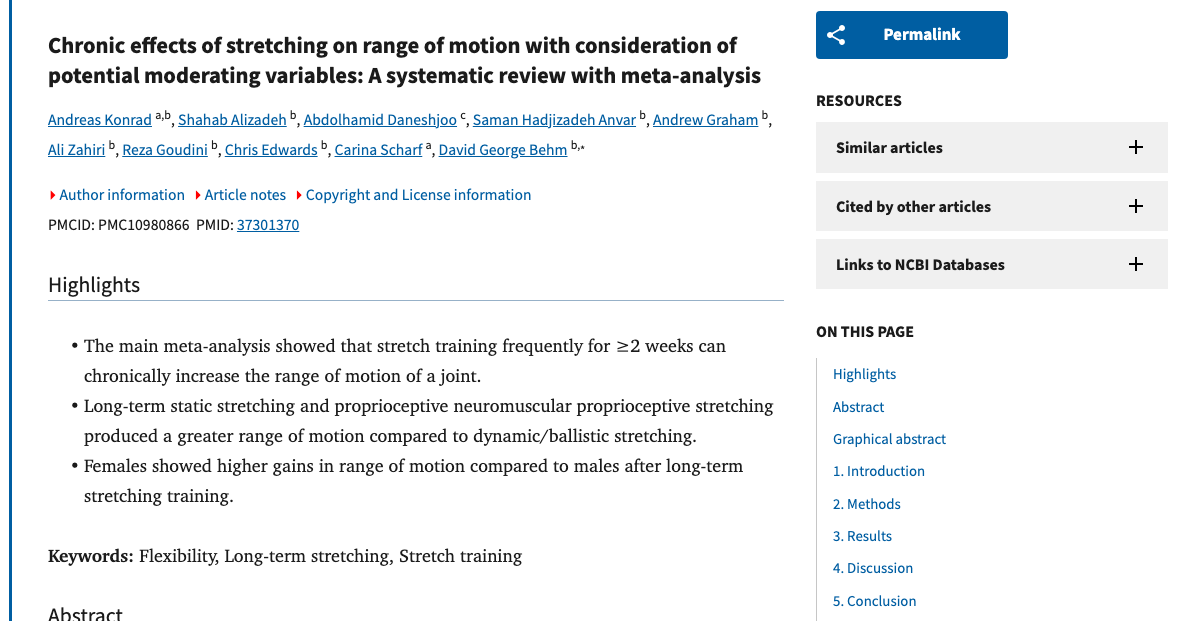Click the plus icon next to Similar articles
Image resolution: width=1200 pixels, height=621 pixels.
coord(1135,147)
